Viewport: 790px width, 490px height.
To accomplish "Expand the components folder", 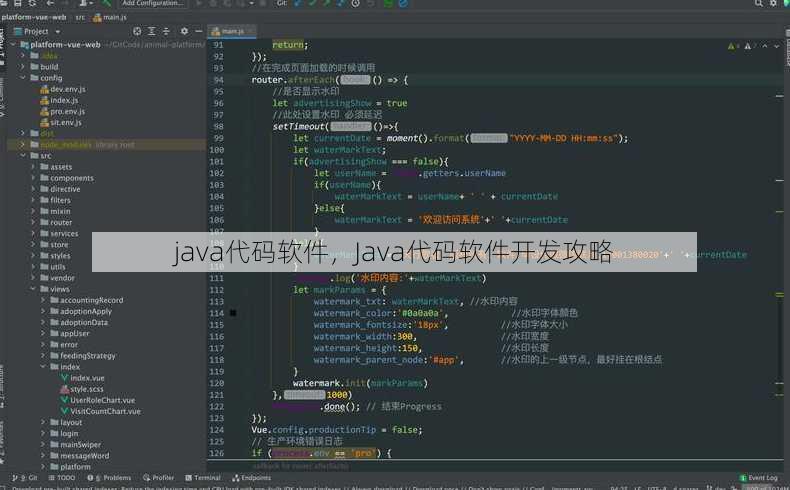I will pyautogui.click(x=33, y=177).
